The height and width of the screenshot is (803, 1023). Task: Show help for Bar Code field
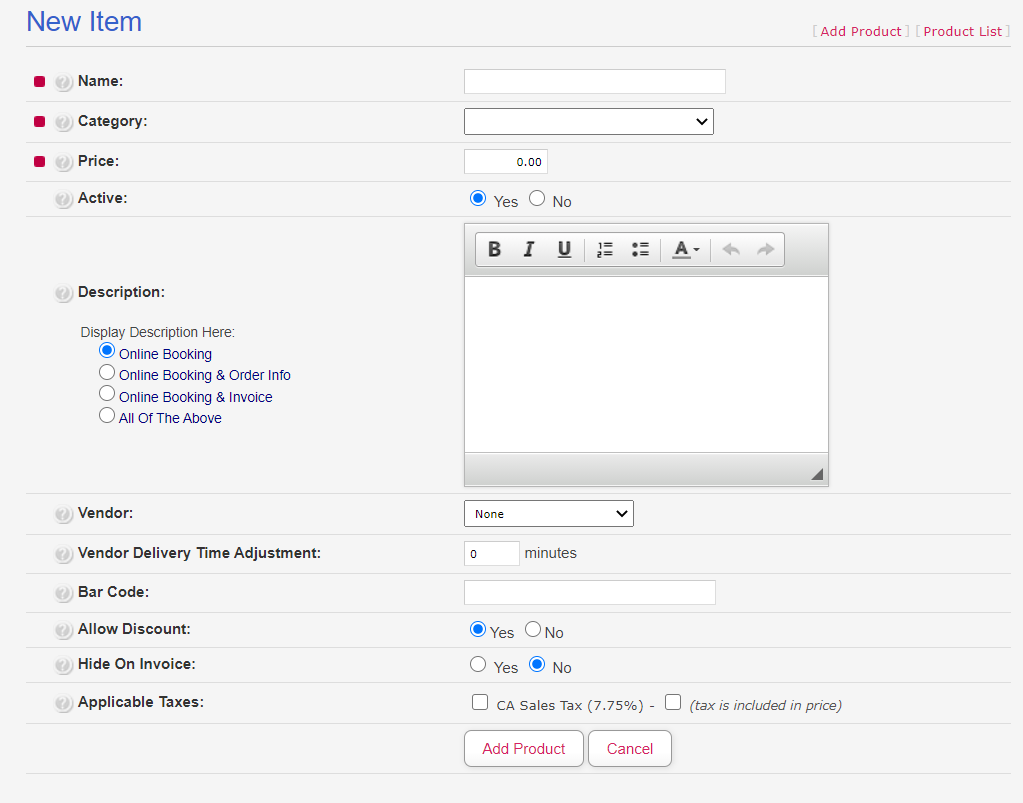click(63, 593)
